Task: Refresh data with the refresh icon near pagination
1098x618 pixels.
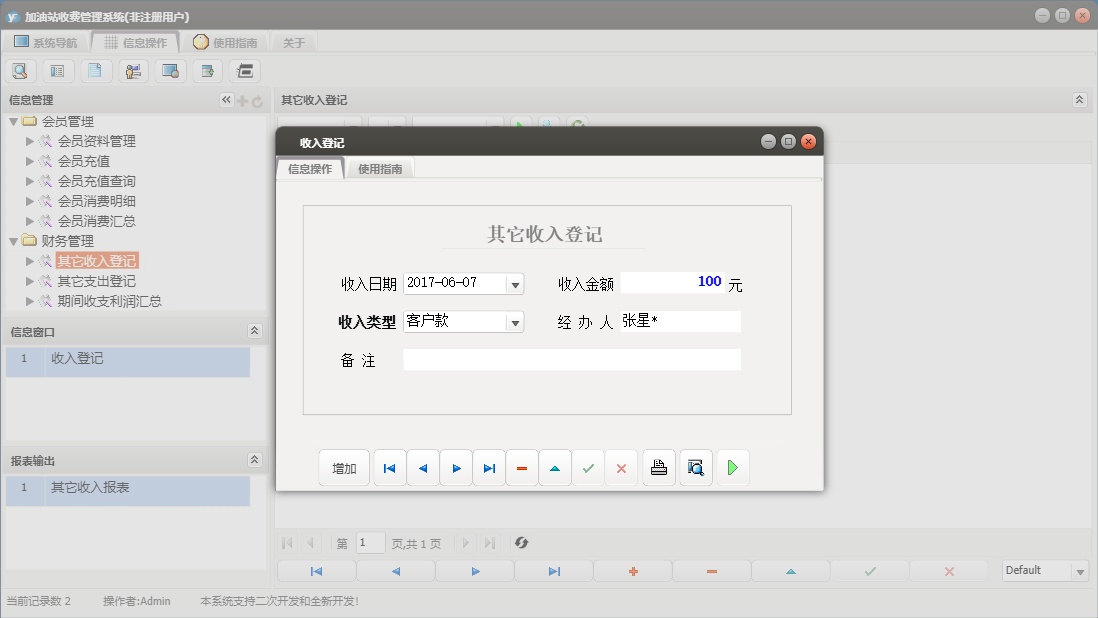Action: coord(520,543)
